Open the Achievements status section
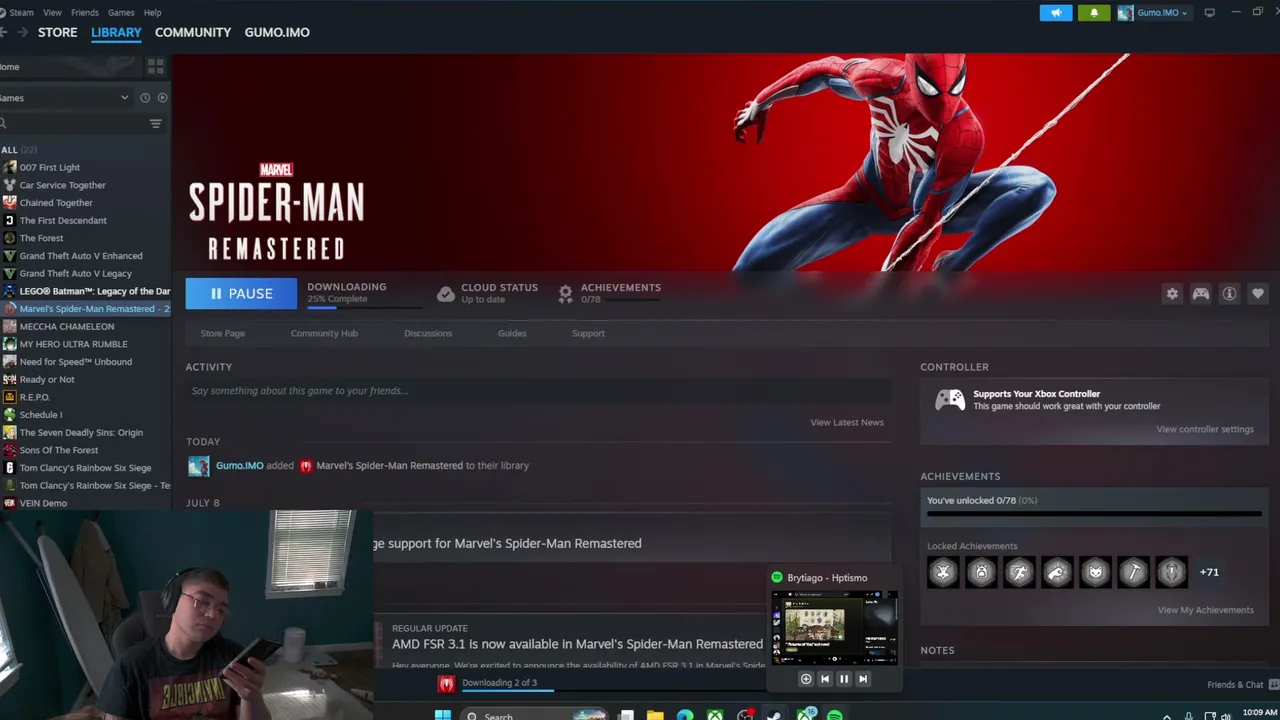 (610, 292)
